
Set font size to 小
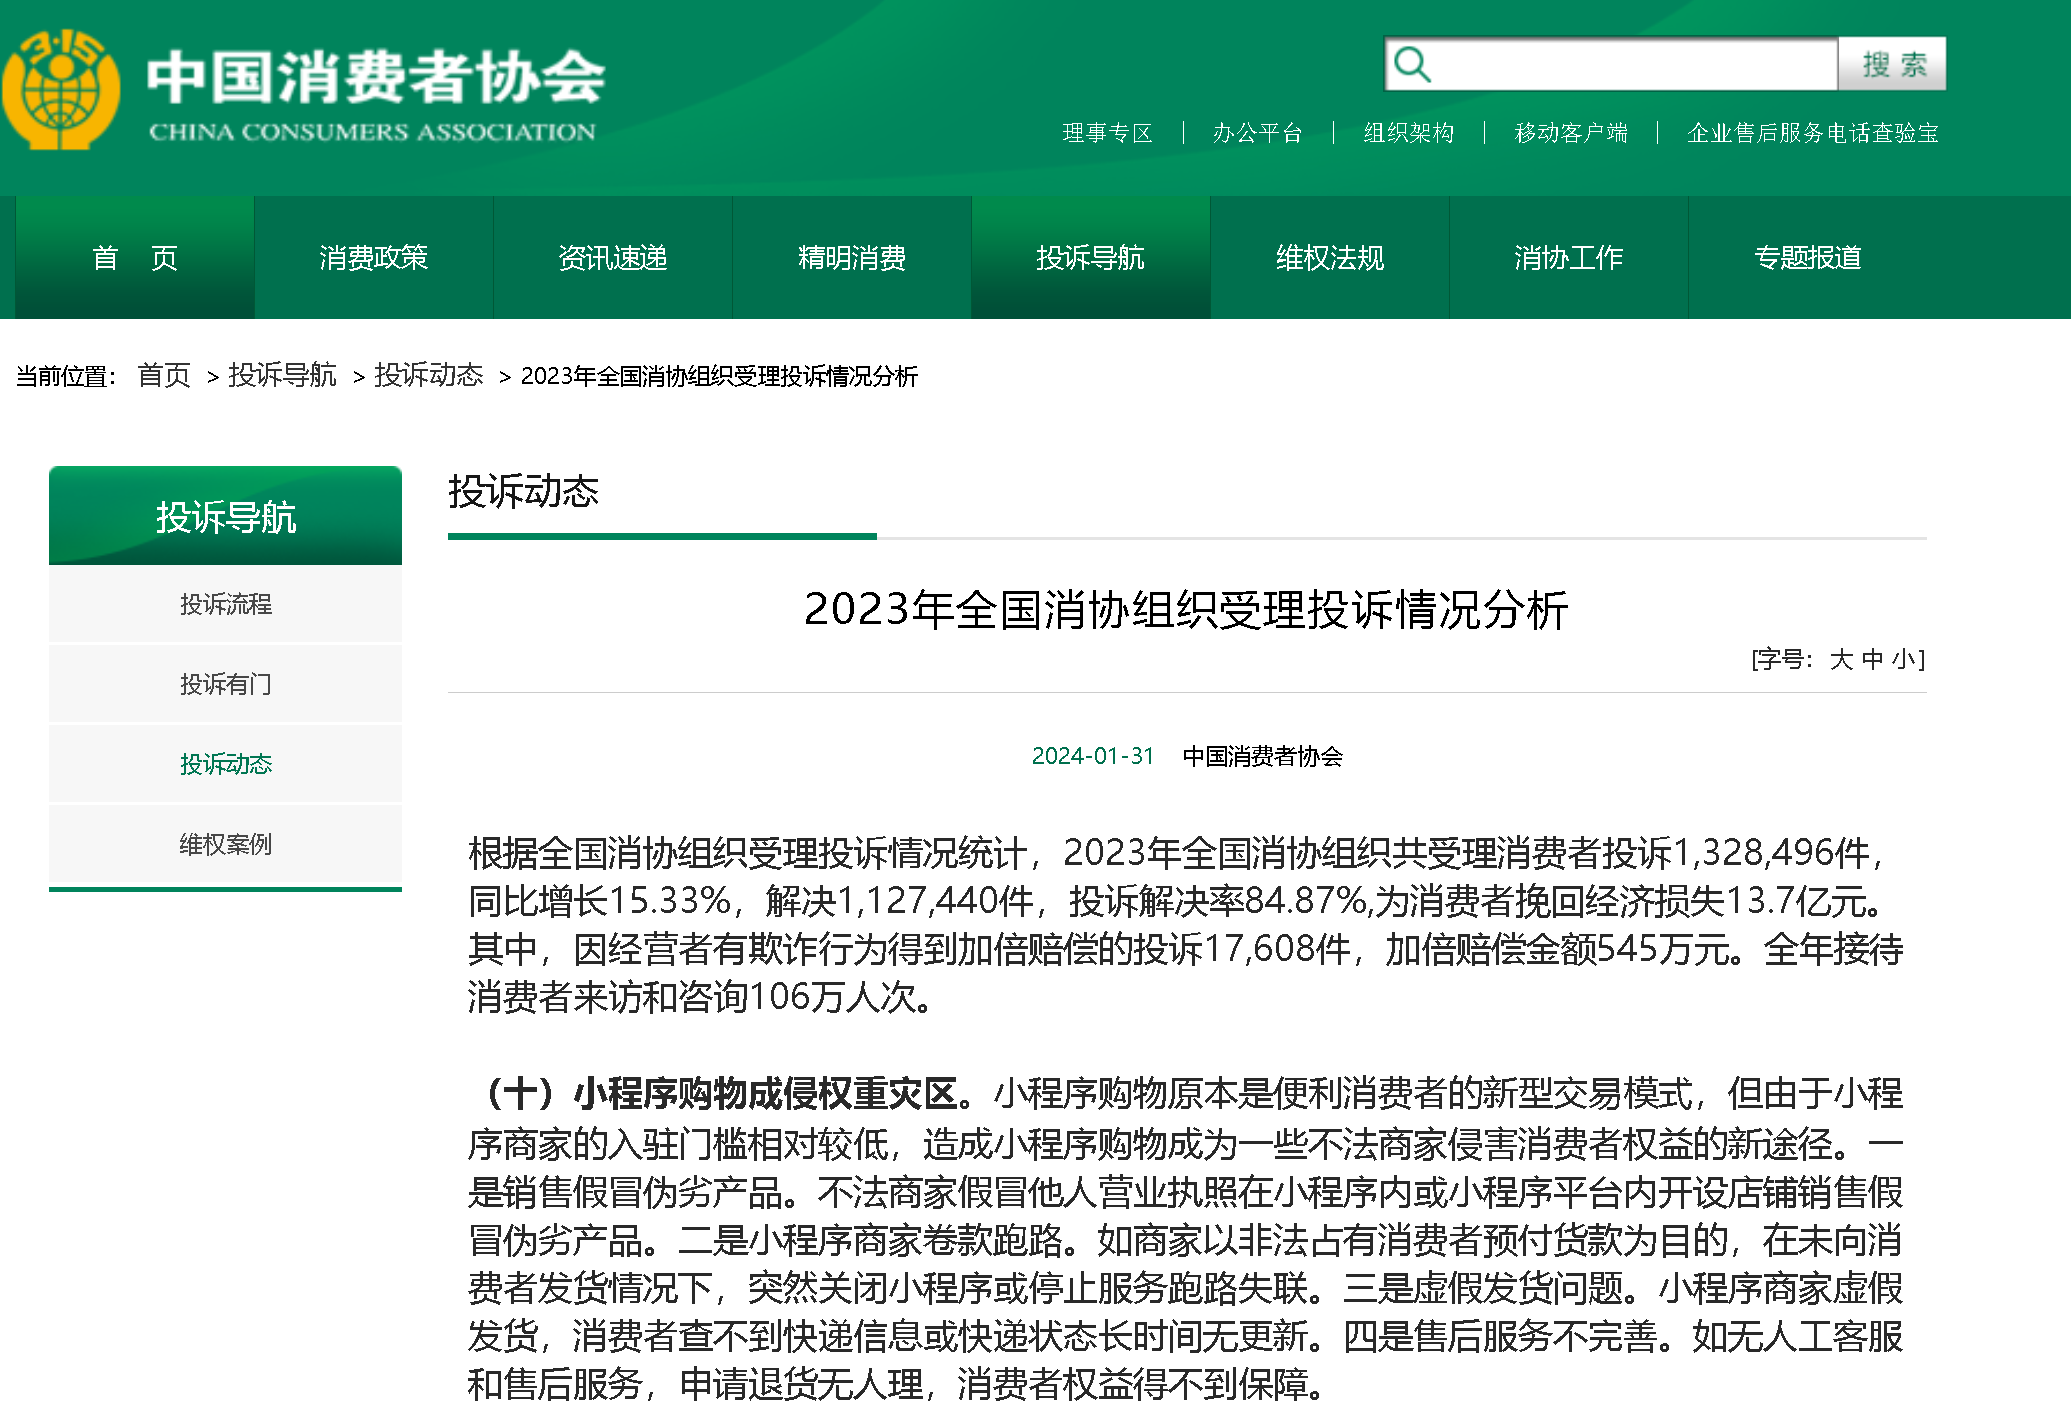[1902, 660]
